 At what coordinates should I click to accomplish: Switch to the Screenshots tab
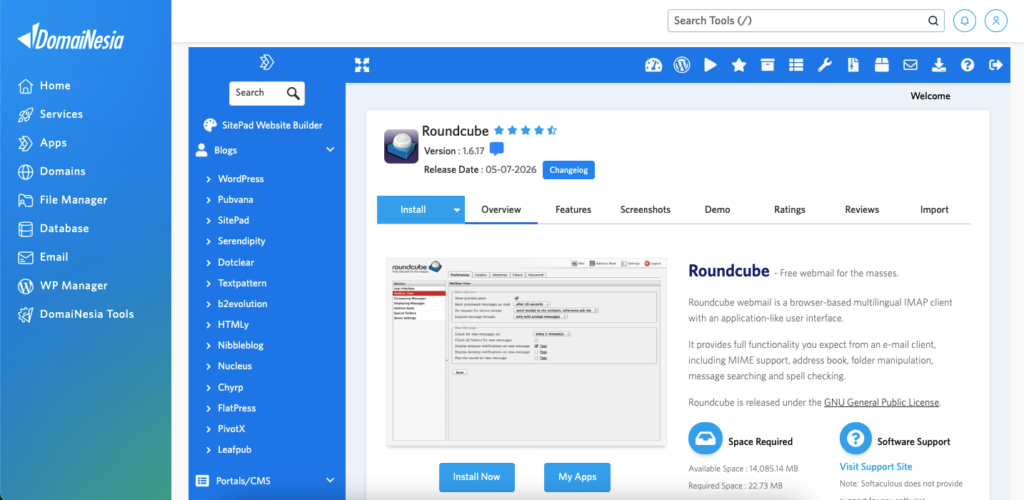(645, 210)
